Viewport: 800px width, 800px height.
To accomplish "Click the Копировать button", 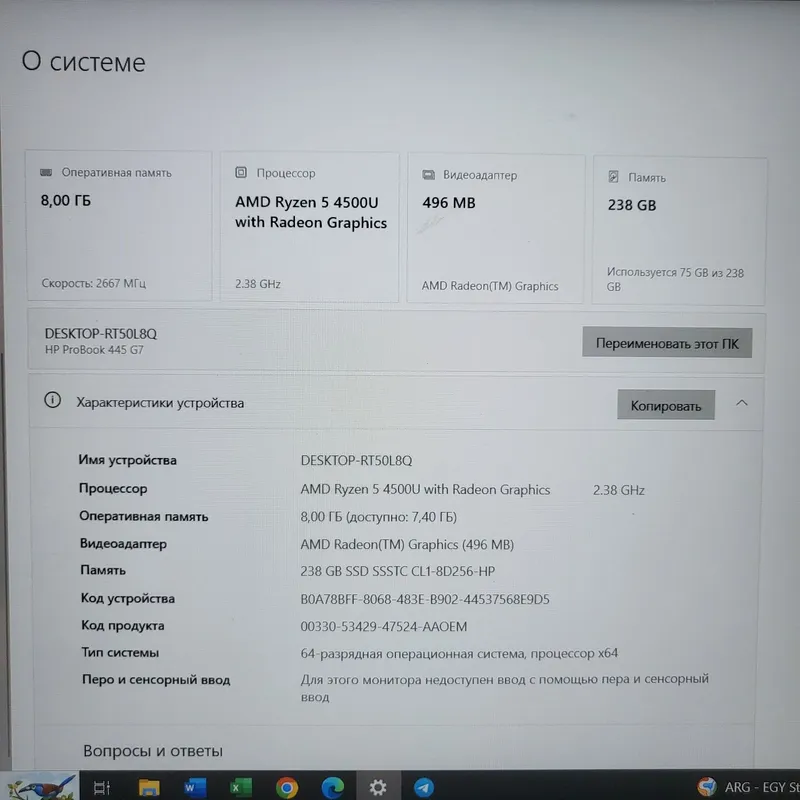I will click(x=666, y=405).
